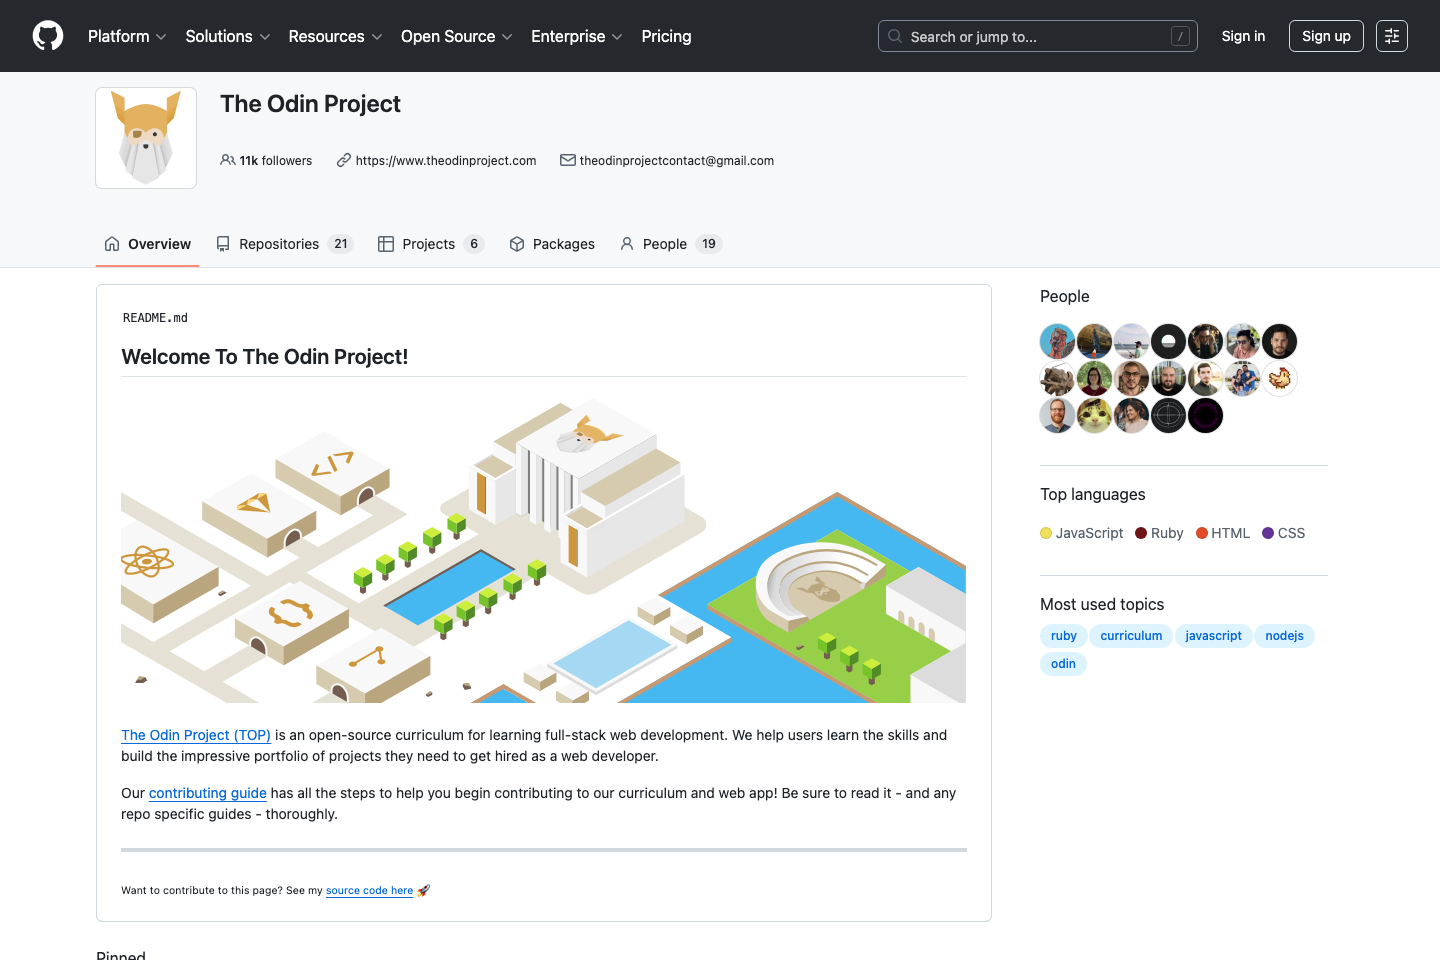Click the magnifying glass icon in search bar
This screenshot has width=1440, height=960.
(895, 36)
